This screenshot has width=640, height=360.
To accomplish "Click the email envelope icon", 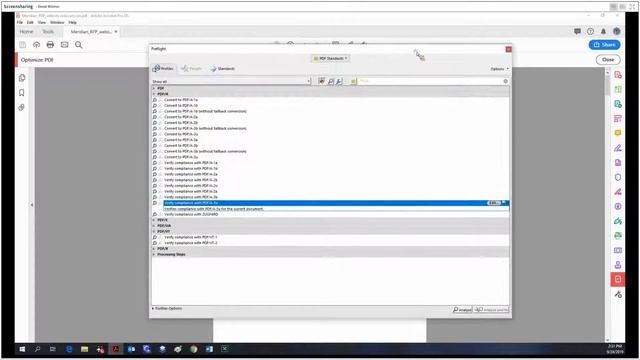I will (x=64, y=44).
